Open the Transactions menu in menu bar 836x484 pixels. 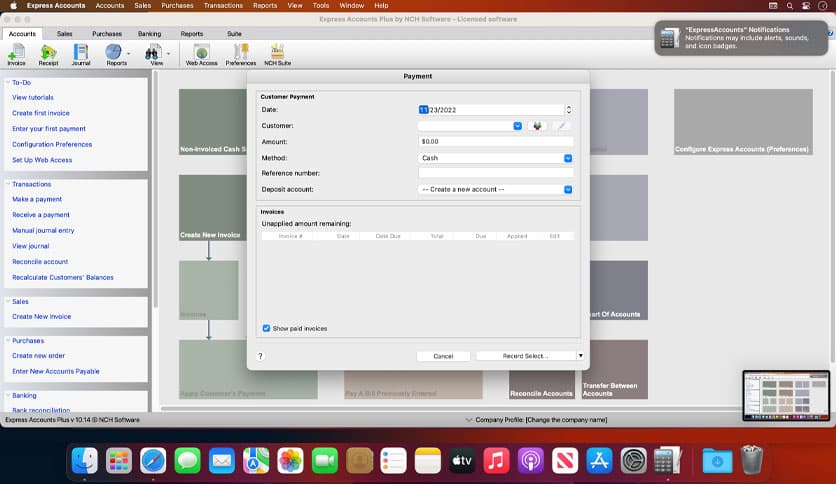pos(222,6)
